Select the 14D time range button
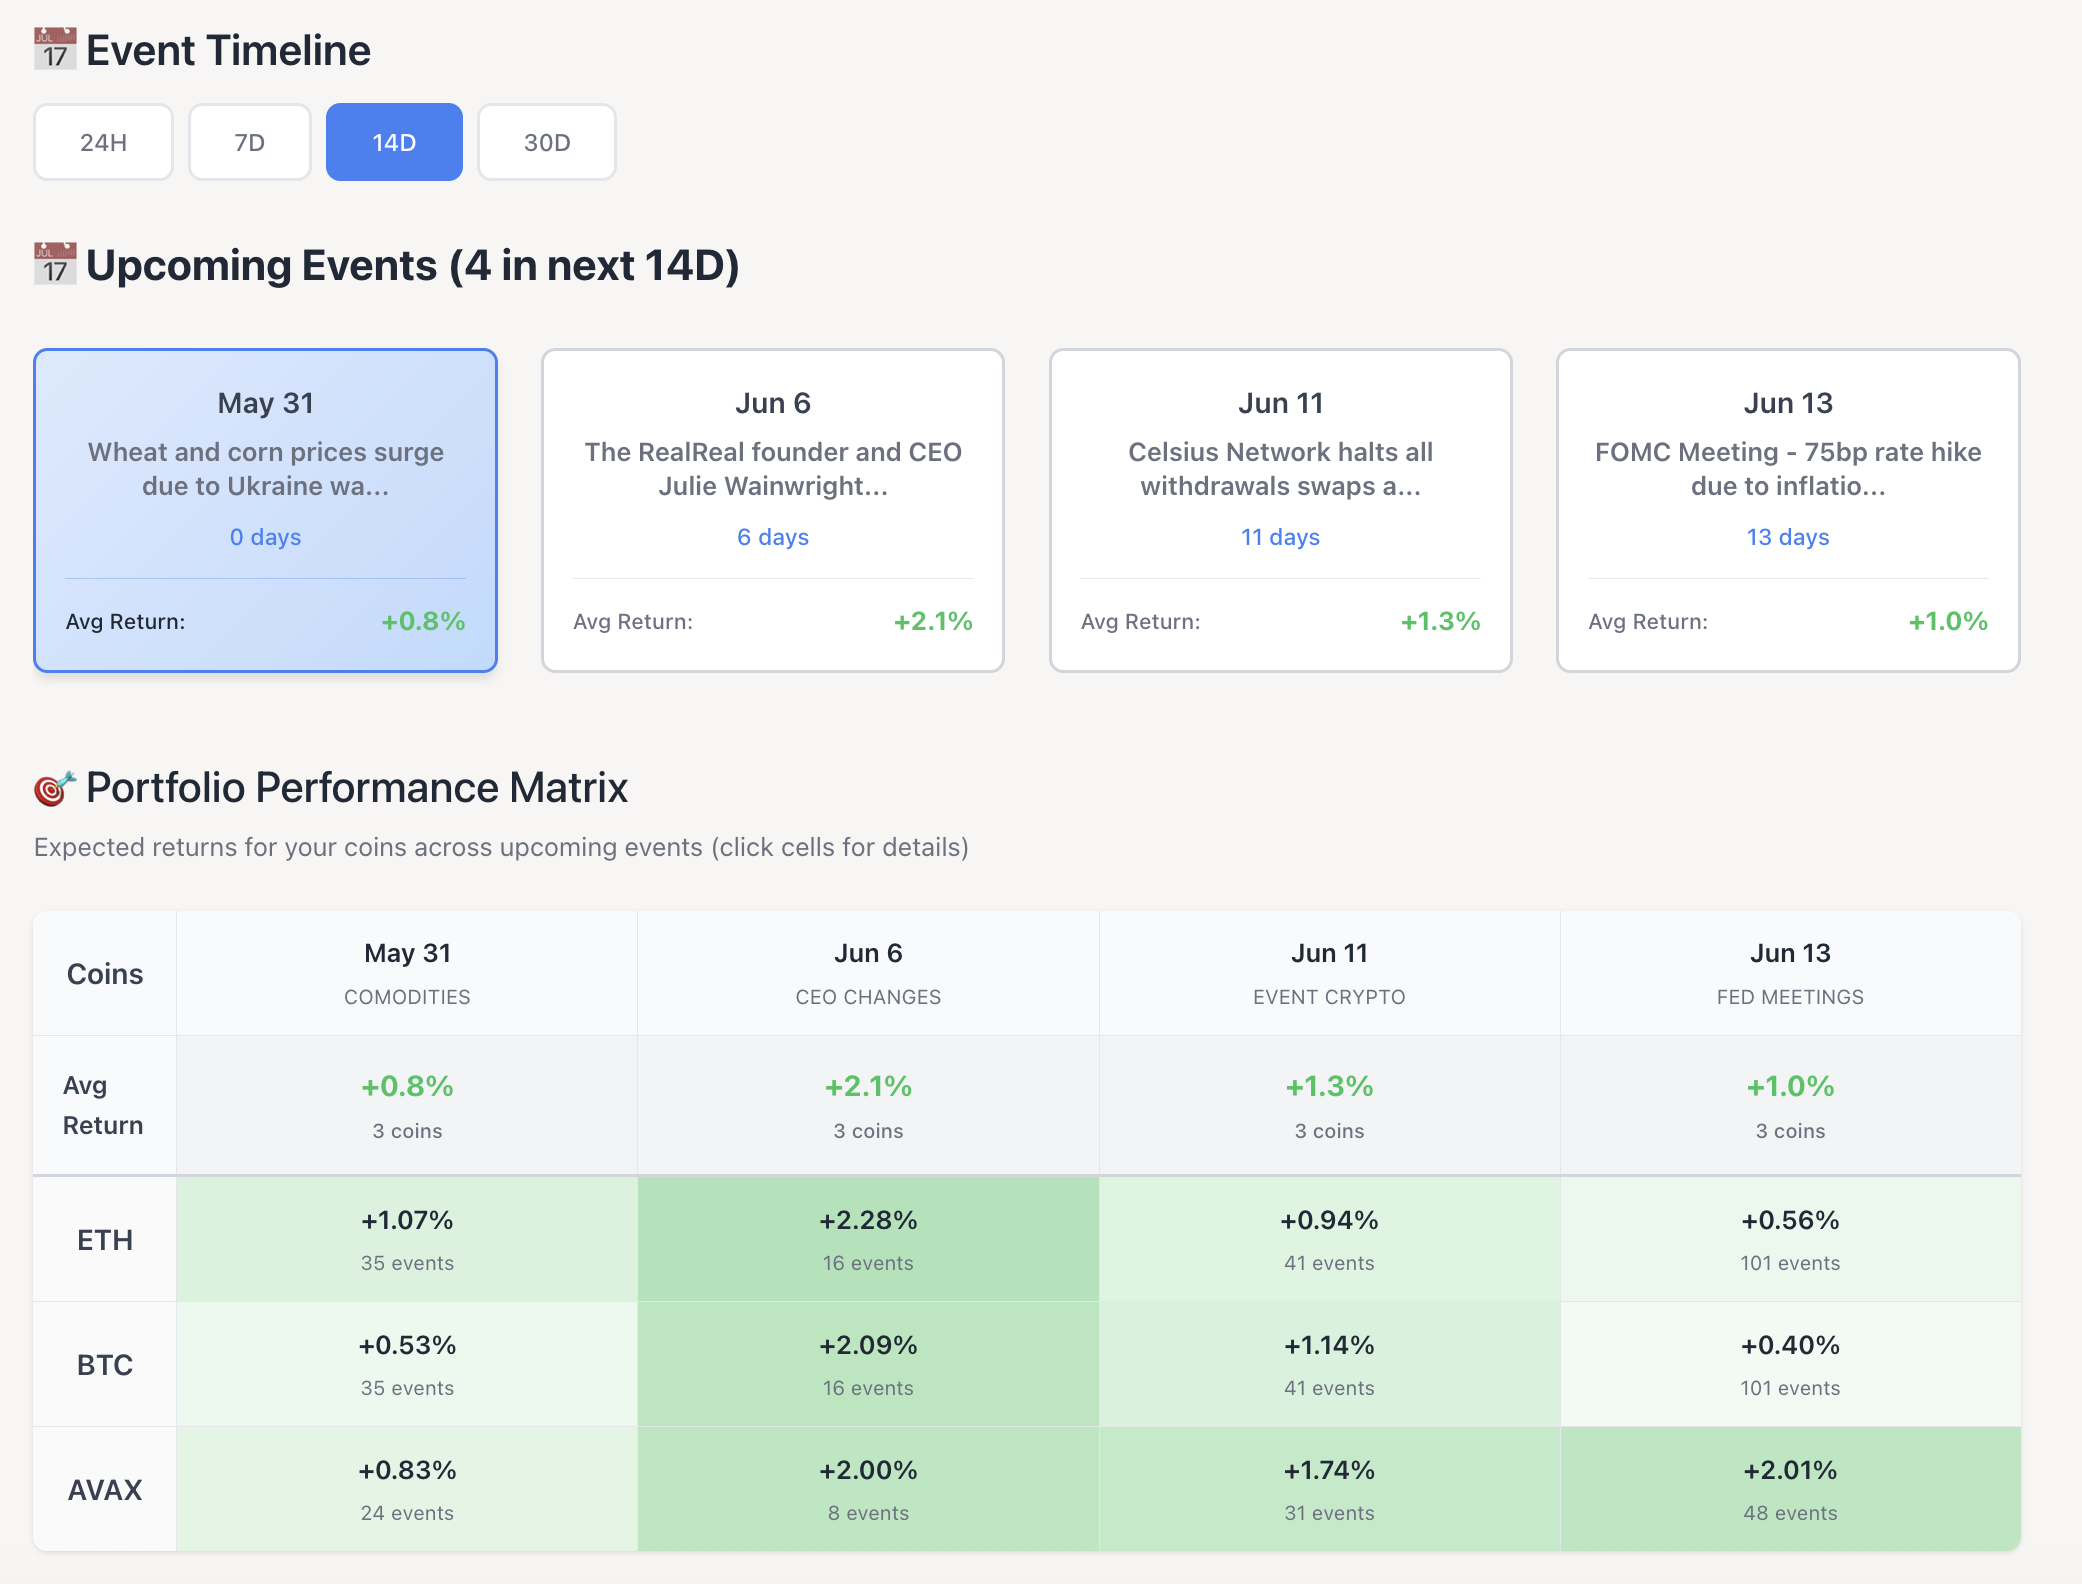2082x1584 pixels. click(x=394, y=142)
